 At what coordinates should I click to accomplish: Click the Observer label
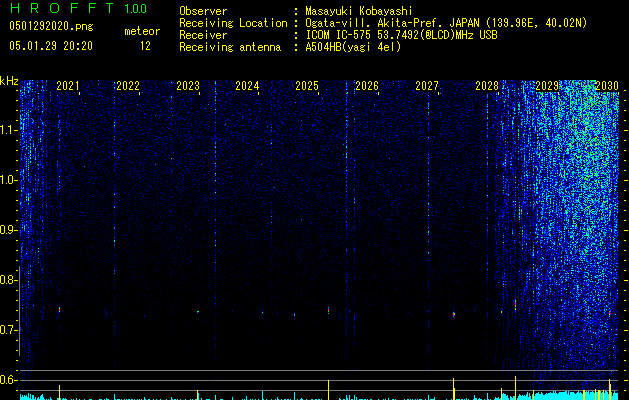pos(203,11)
